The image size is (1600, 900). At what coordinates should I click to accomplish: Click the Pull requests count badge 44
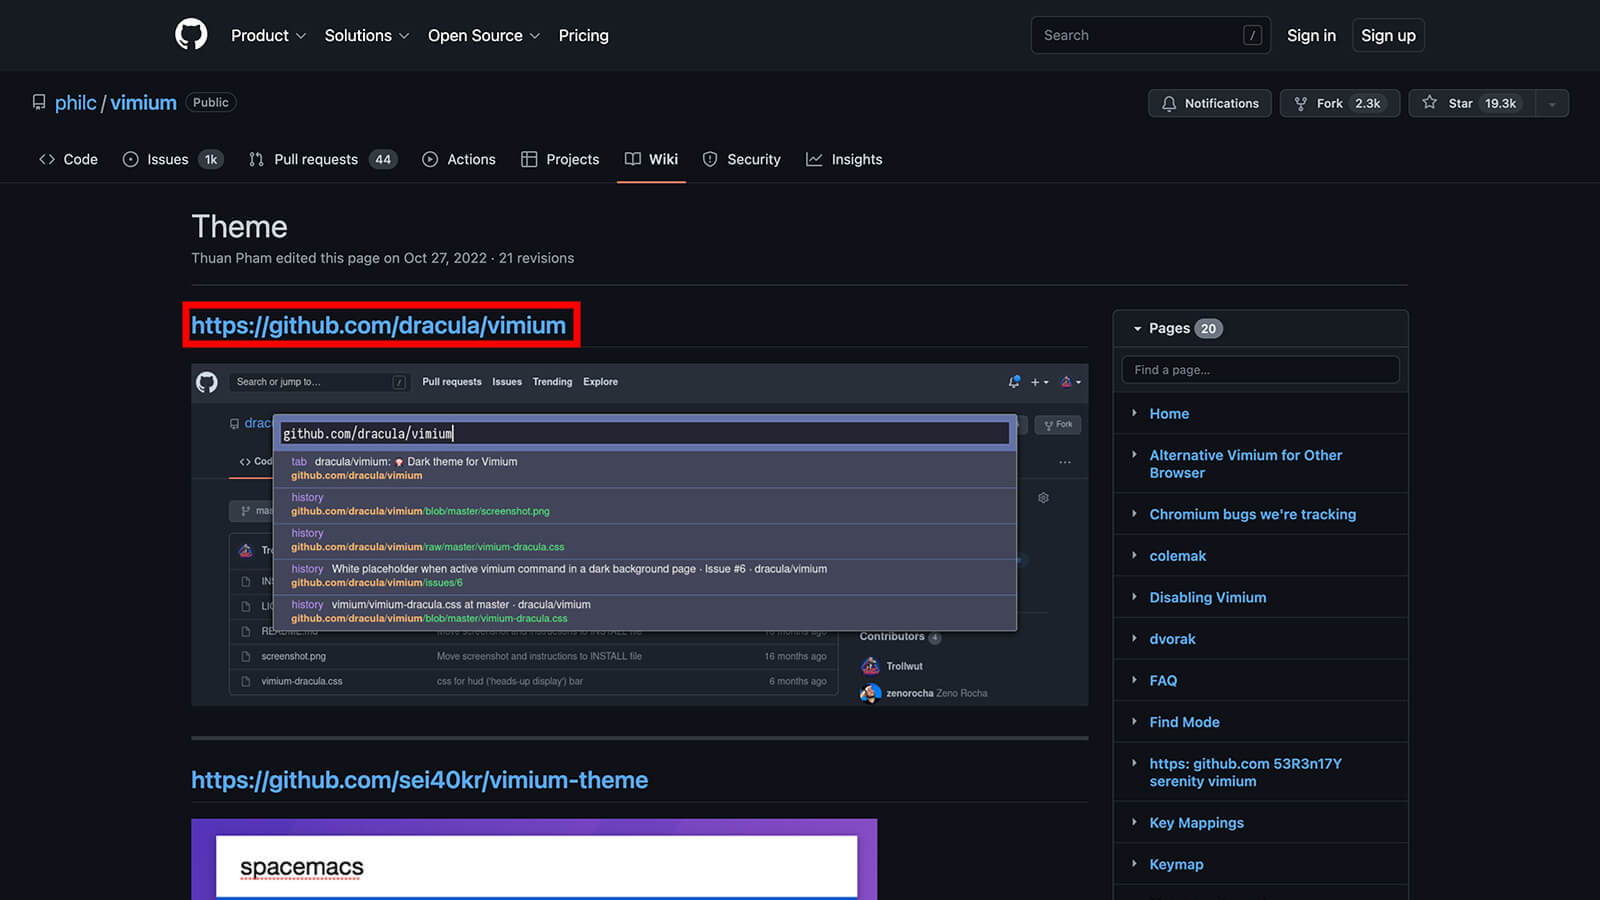pos(383,159)
